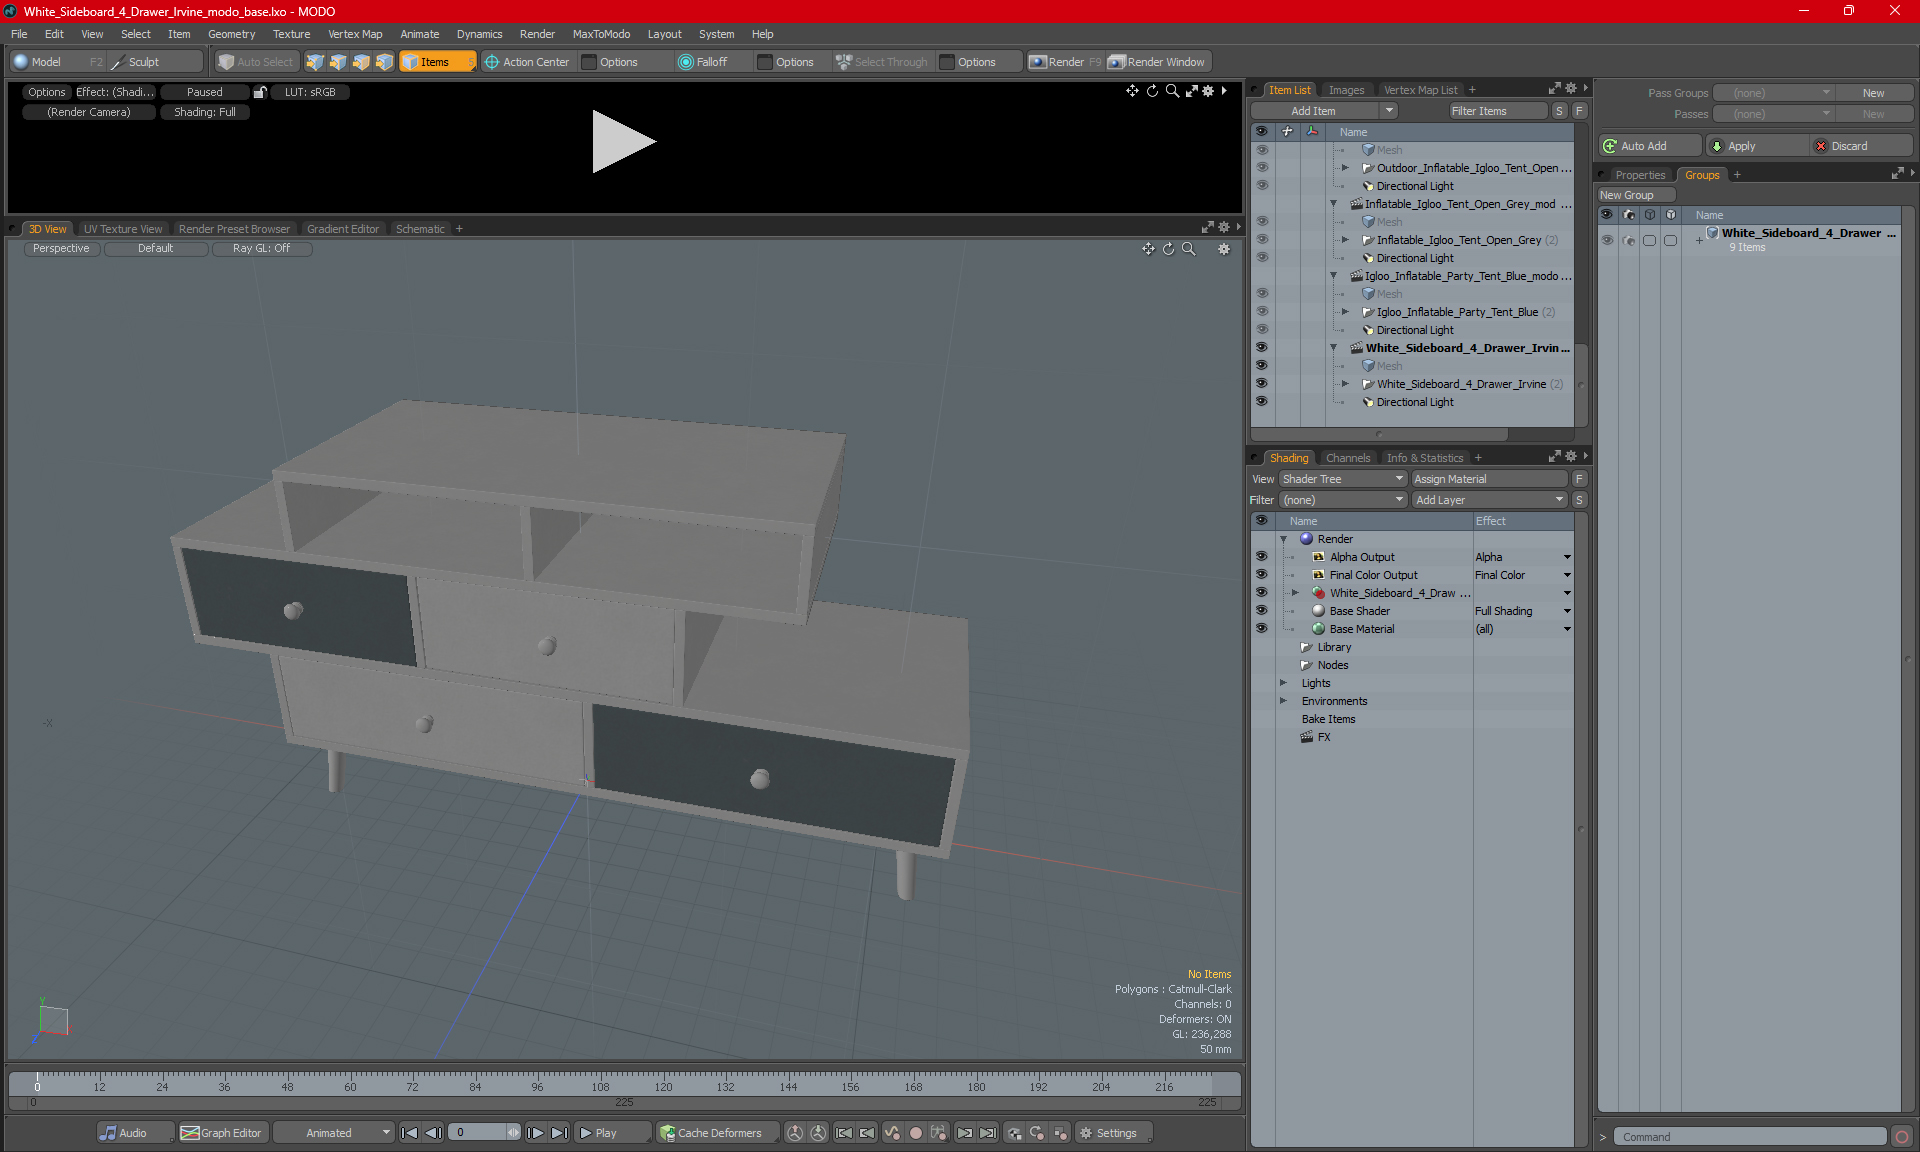1920x1152 pixels.
Task: Select materials selection mode icon
Action: pos(384,62)
